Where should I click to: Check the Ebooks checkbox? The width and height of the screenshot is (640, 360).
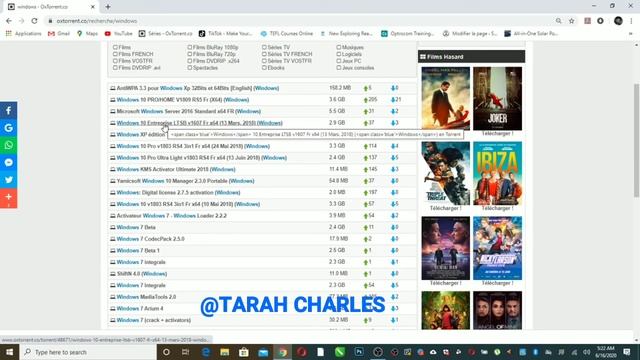pos(264,68)
